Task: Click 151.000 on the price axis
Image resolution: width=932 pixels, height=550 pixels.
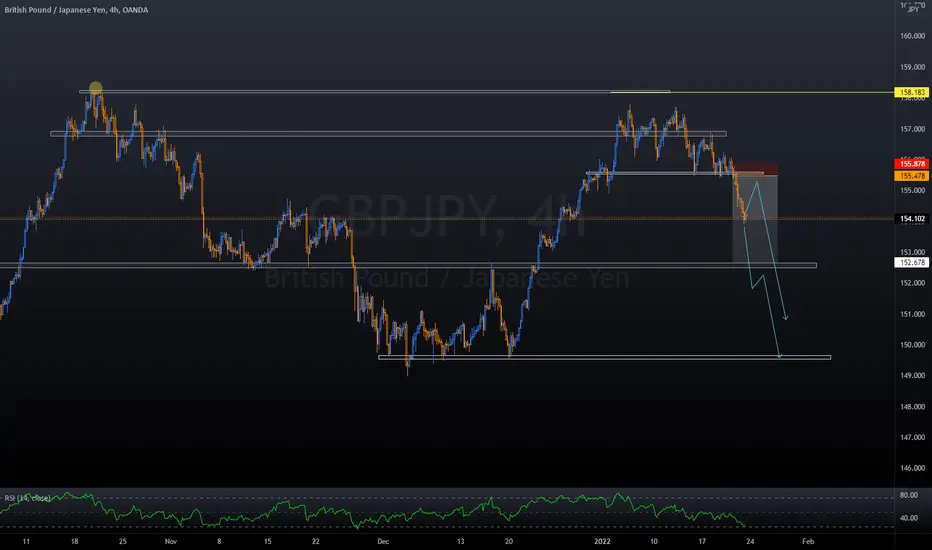Action: pos(912,314)
